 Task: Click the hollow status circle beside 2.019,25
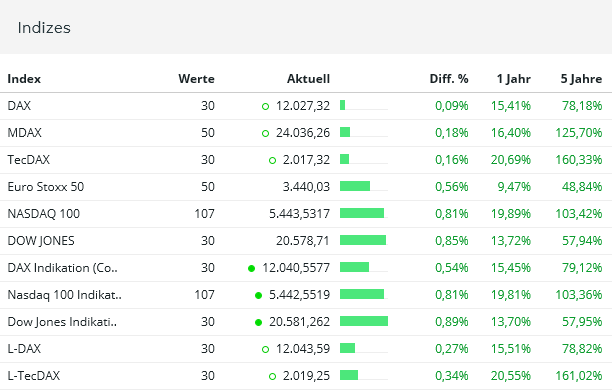click(x=272, y=376)
